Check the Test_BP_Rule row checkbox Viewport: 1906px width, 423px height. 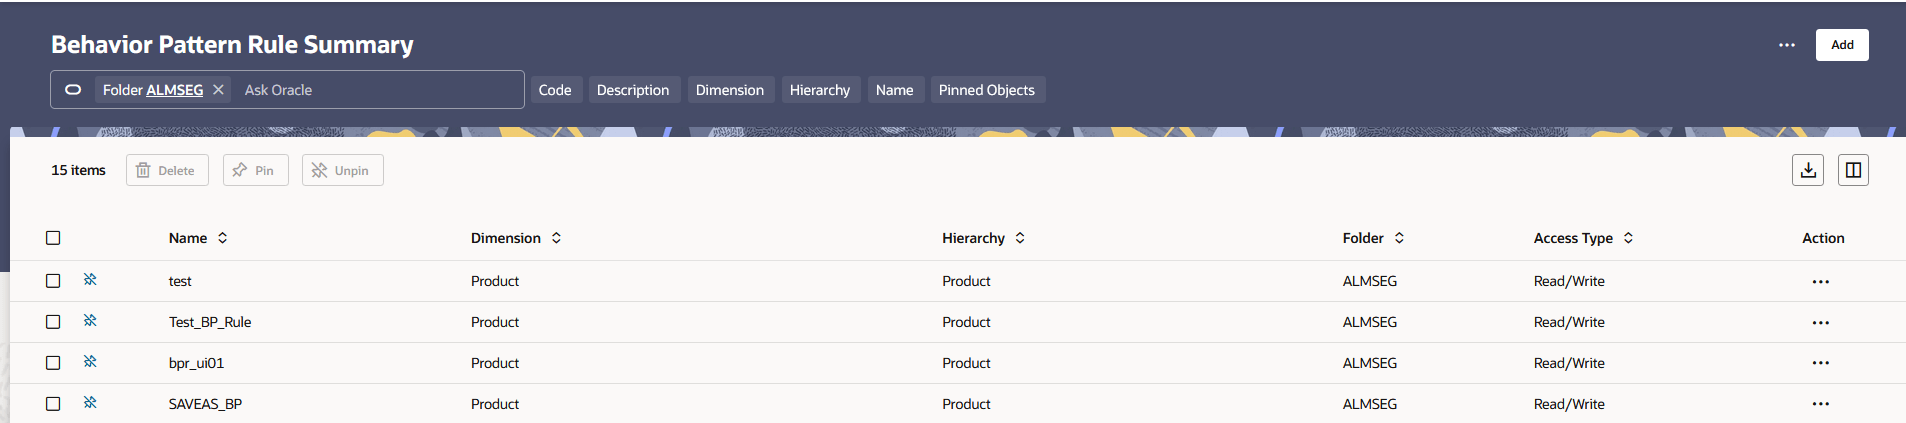click(53, 322)
